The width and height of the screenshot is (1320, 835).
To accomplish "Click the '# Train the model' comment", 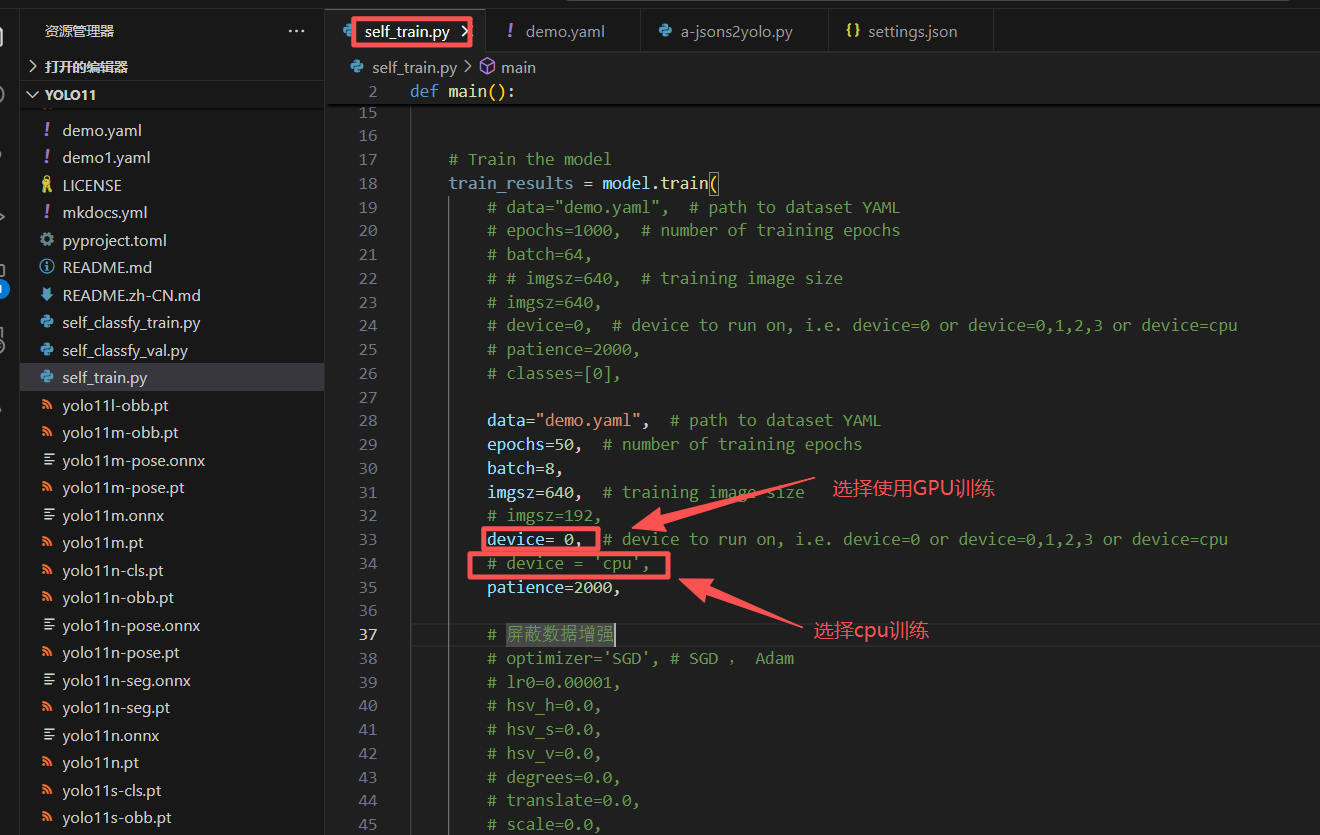I will [x=530, y=159].
